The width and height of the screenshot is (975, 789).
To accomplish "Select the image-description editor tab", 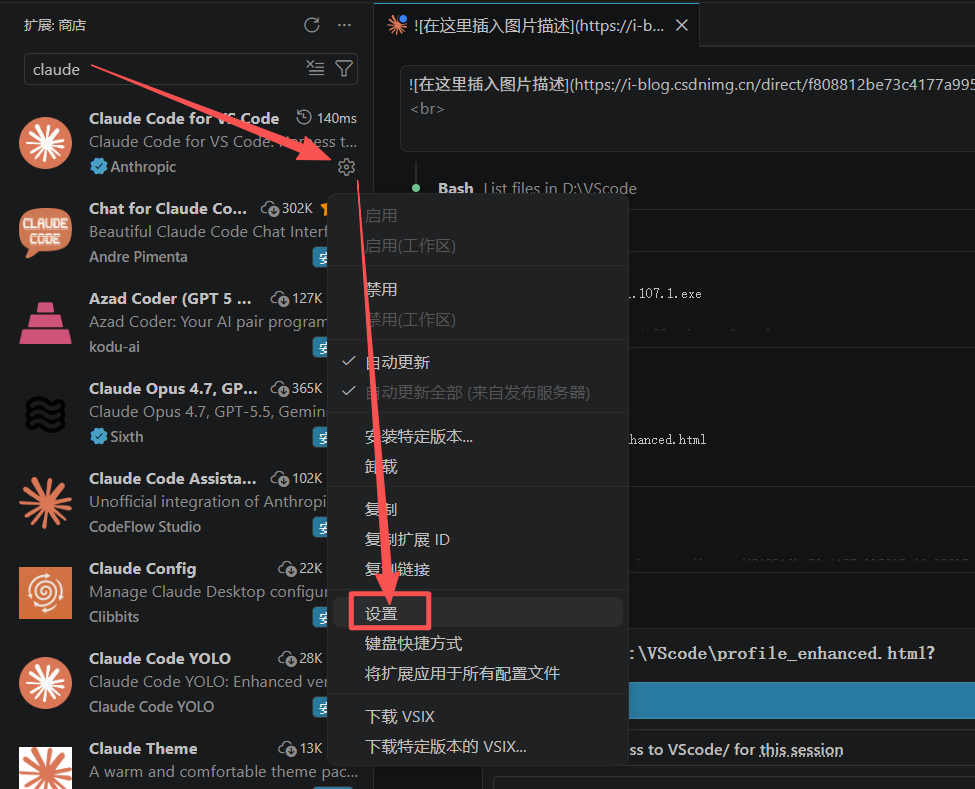I will (x=538, y=25).
